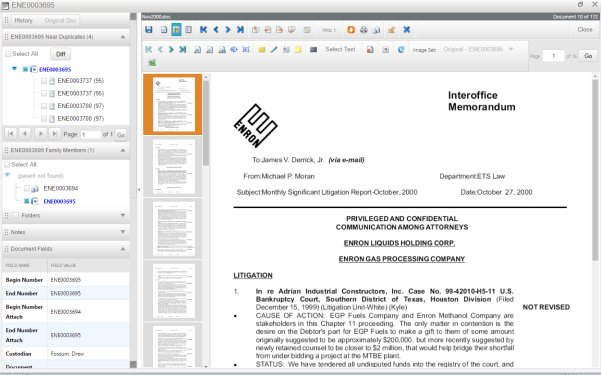The width and height of the screenshot is (601, 375).
Task: Go to first page in image toolbar
Action: [x=149, y=49]
